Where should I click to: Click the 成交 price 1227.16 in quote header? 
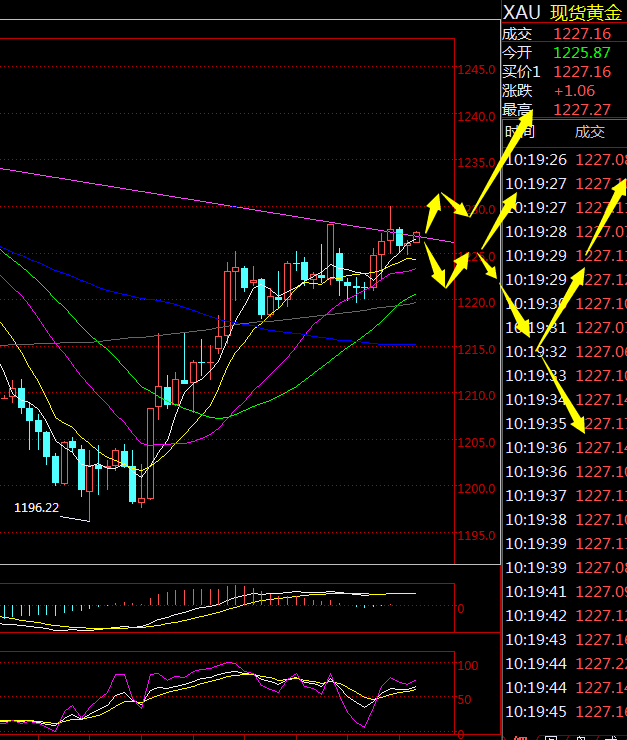582,34
